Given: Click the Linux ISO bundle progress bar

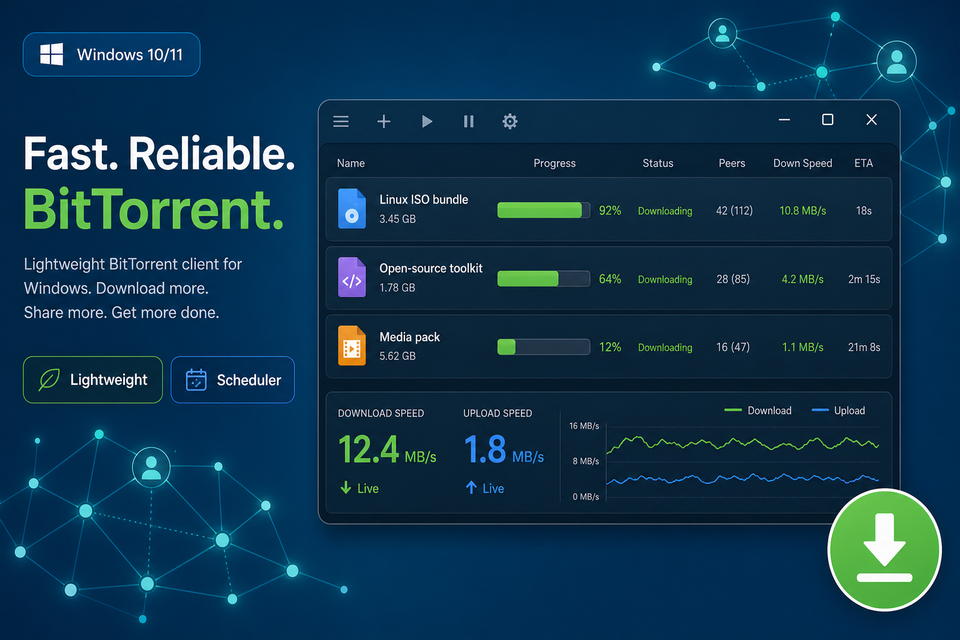Looking at the screenshot, I should [544, 210].
